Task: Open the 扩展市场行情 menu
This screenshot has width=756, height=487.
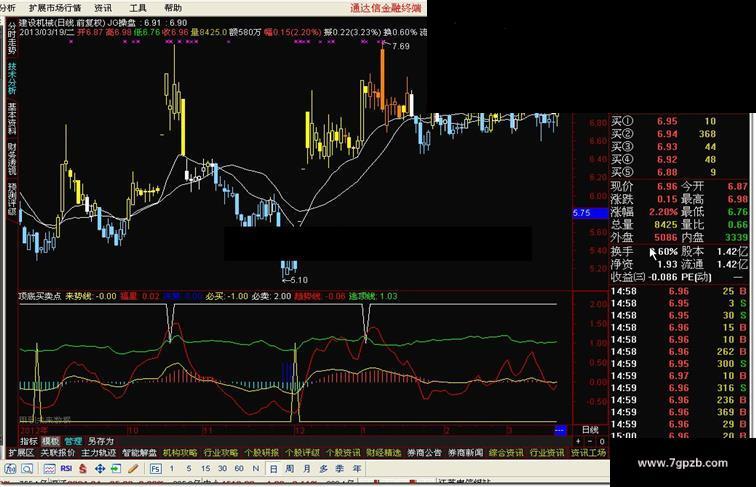Action: (x=55, y=8)
